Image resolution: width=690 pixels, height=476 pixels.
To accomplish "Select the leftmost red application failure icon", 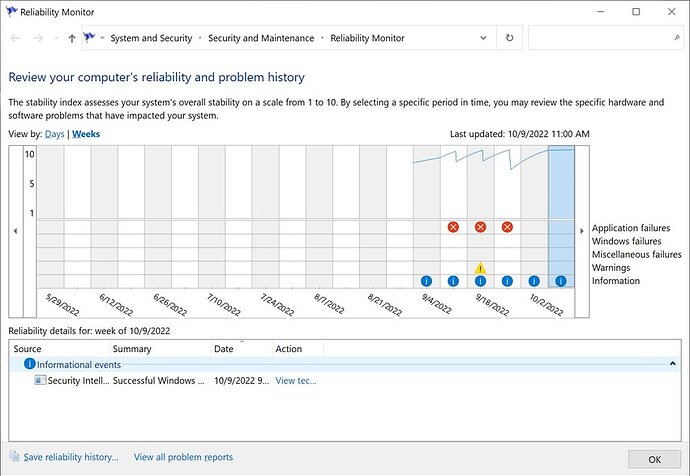I will [x=453, y=228].
